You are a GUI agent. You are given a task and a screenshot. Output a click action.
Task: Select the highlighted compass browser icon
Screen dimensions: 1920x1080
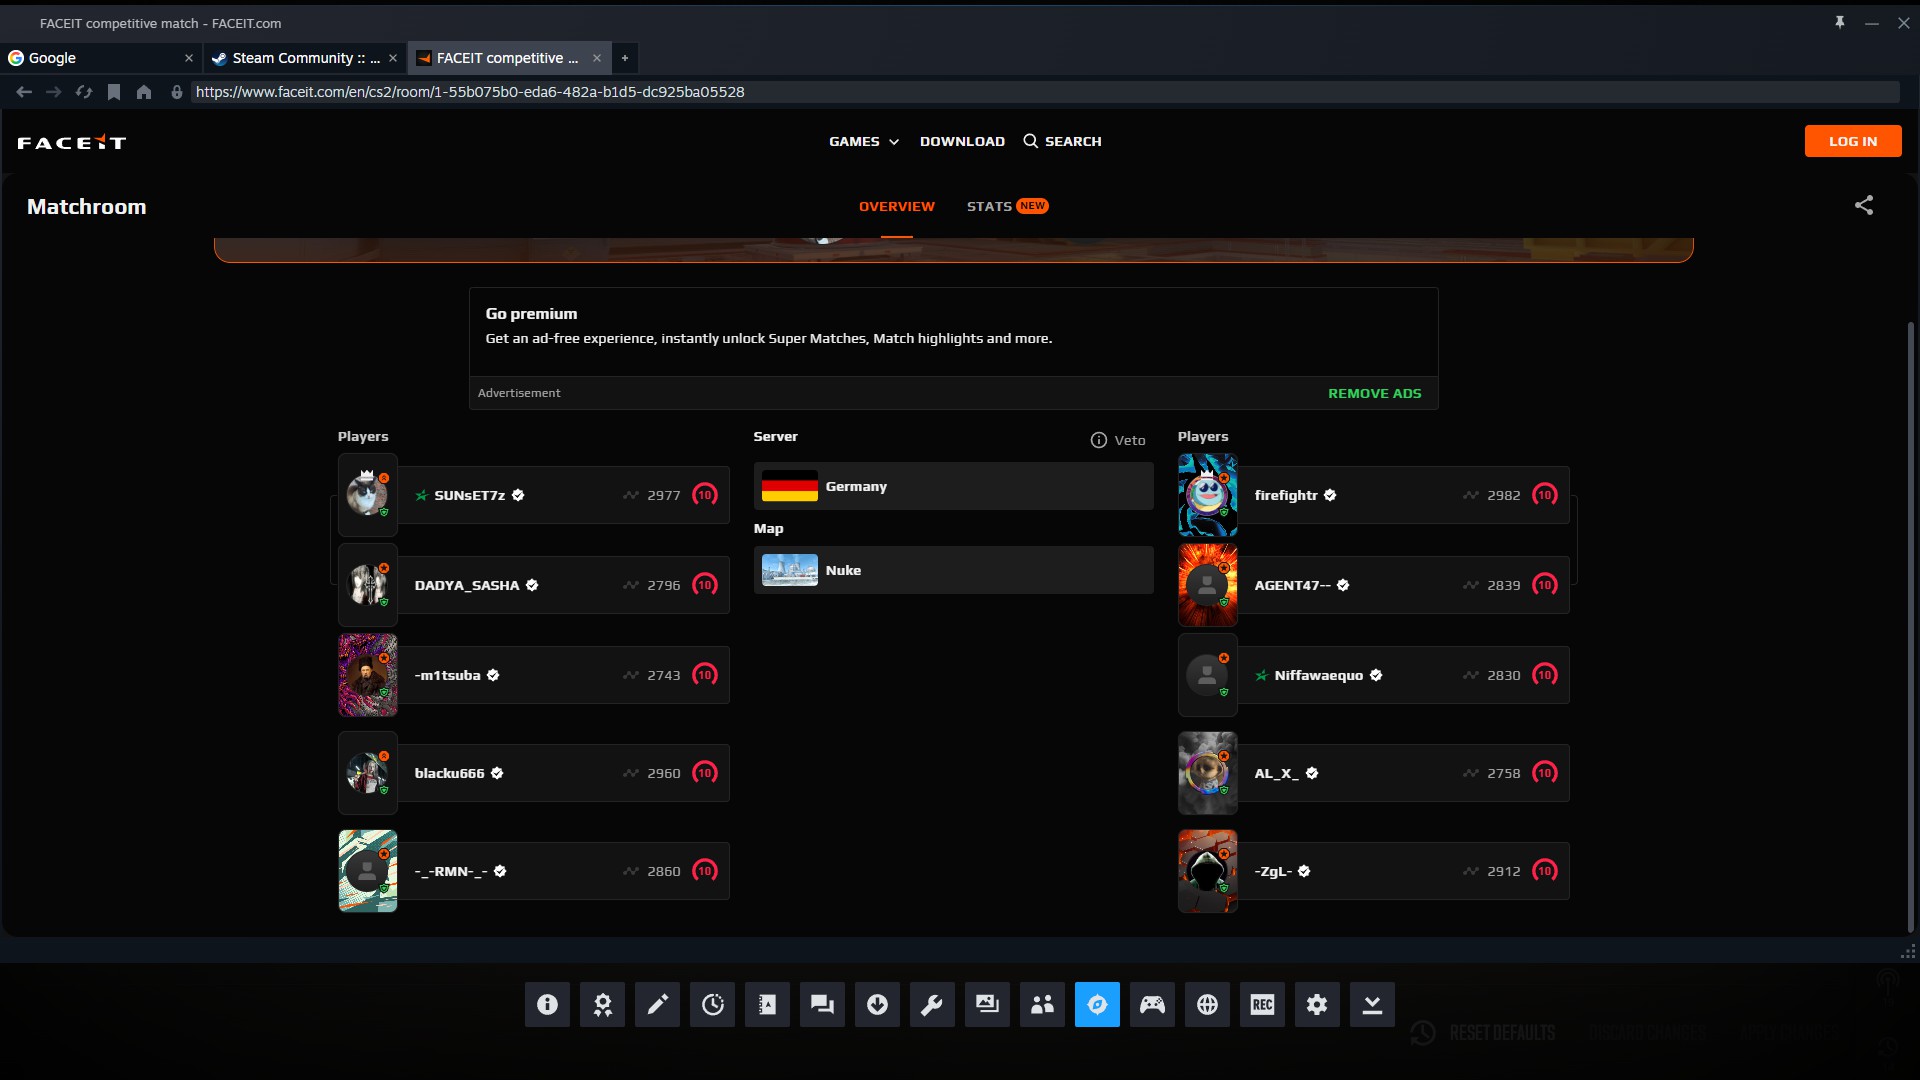pos(1097,1004)
